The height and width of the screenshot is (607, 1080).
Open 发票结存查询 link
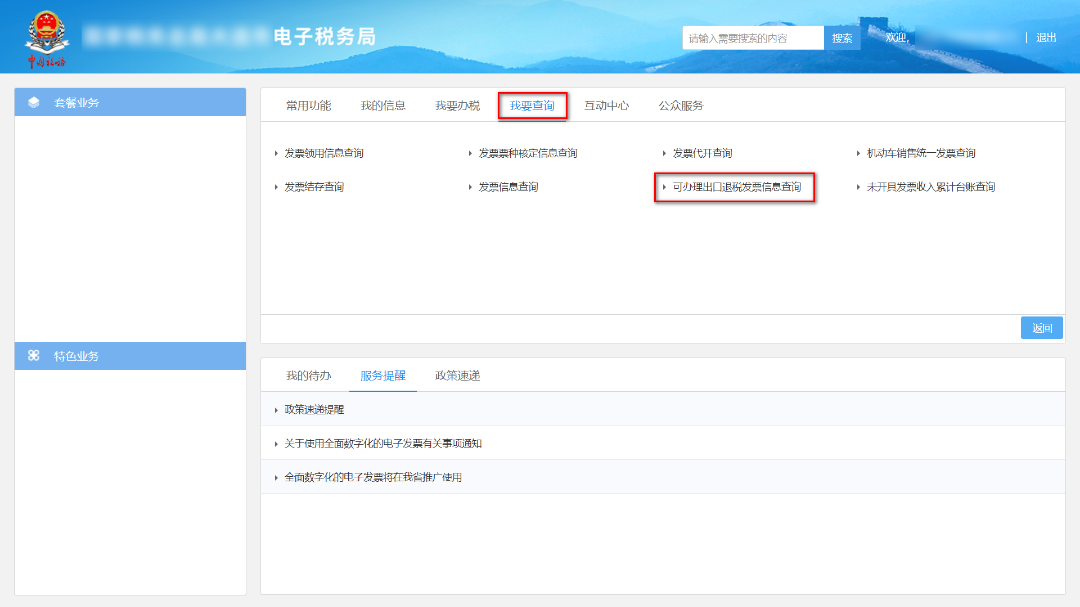coord(314,187)
